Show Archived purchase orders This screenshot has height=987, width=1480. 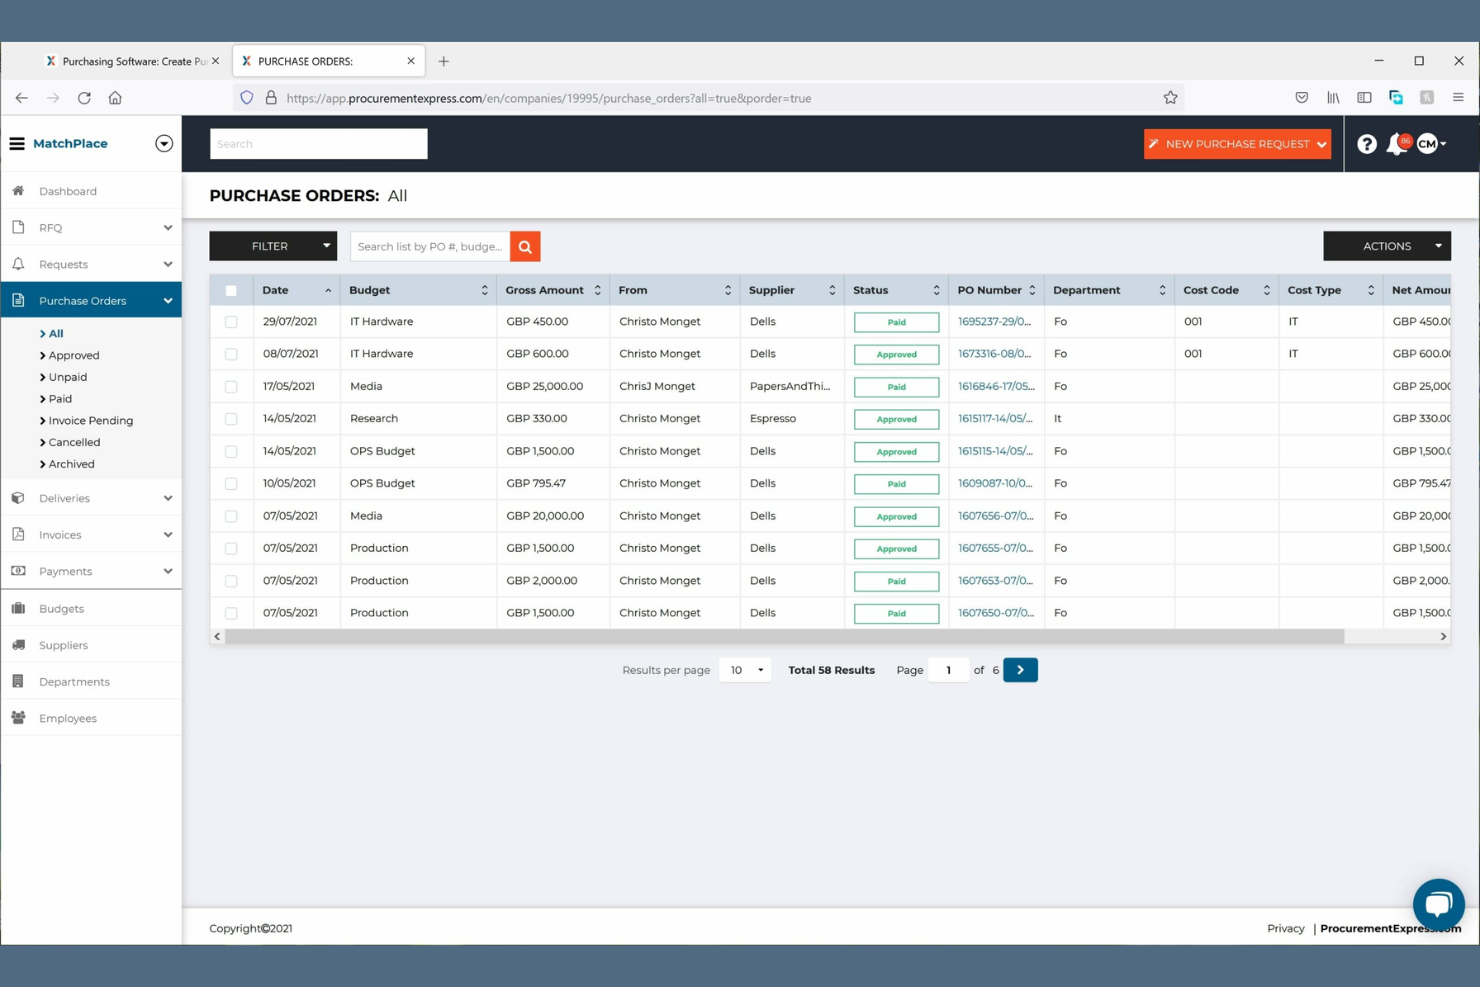[71, 464]
